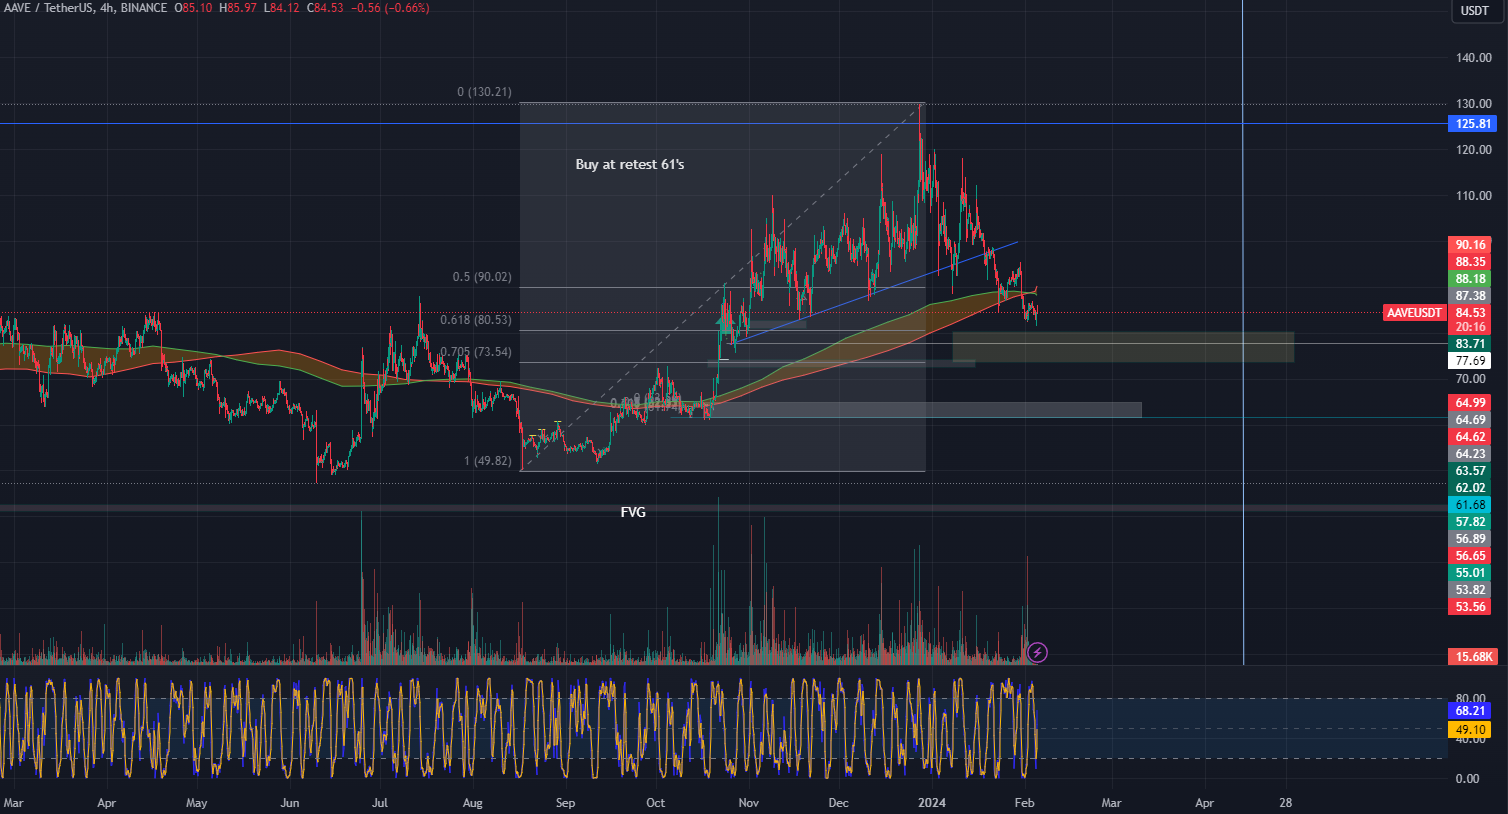The width and height of the screenshot is (1508, 814).
Task: Click the Fib level label 0.705 (73.54)
Action: tap(476, 352)
